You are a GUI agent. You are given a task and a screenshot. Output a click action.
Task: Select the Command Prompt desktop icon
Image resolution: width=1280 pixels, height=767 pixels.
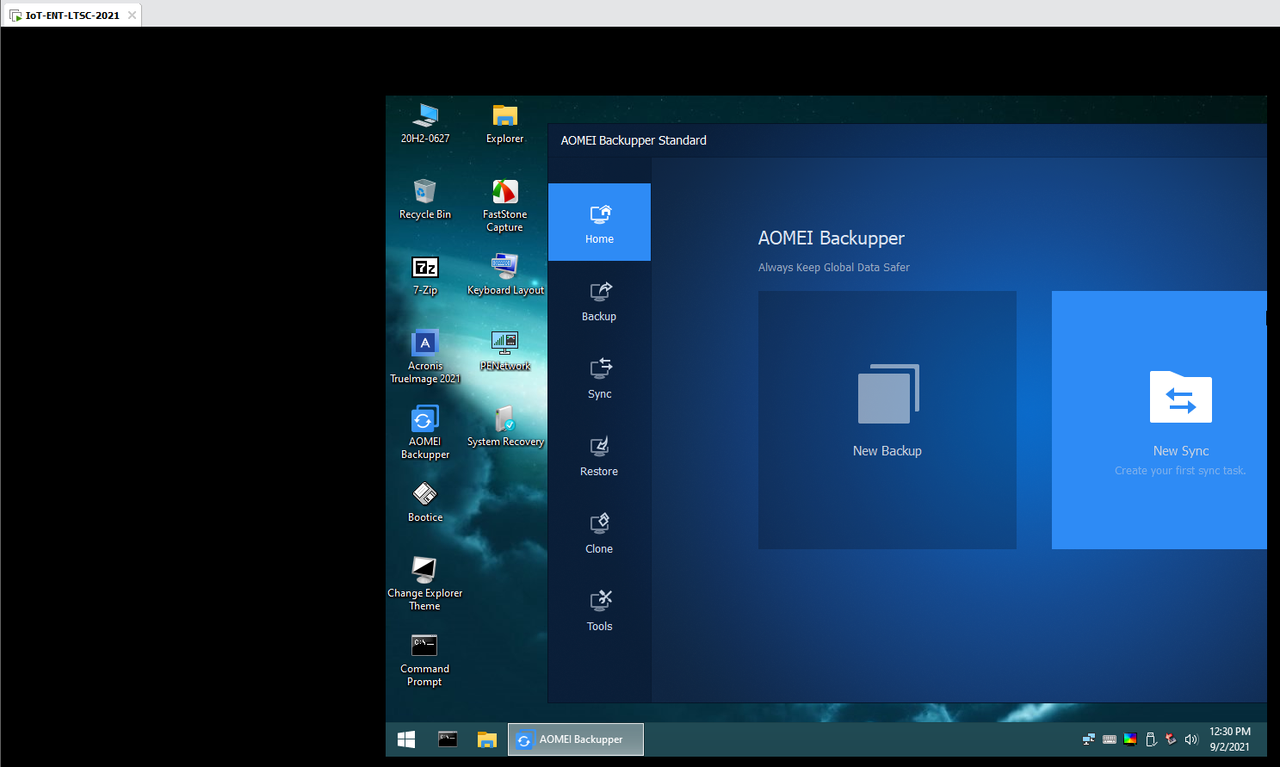tap(425, 660)
